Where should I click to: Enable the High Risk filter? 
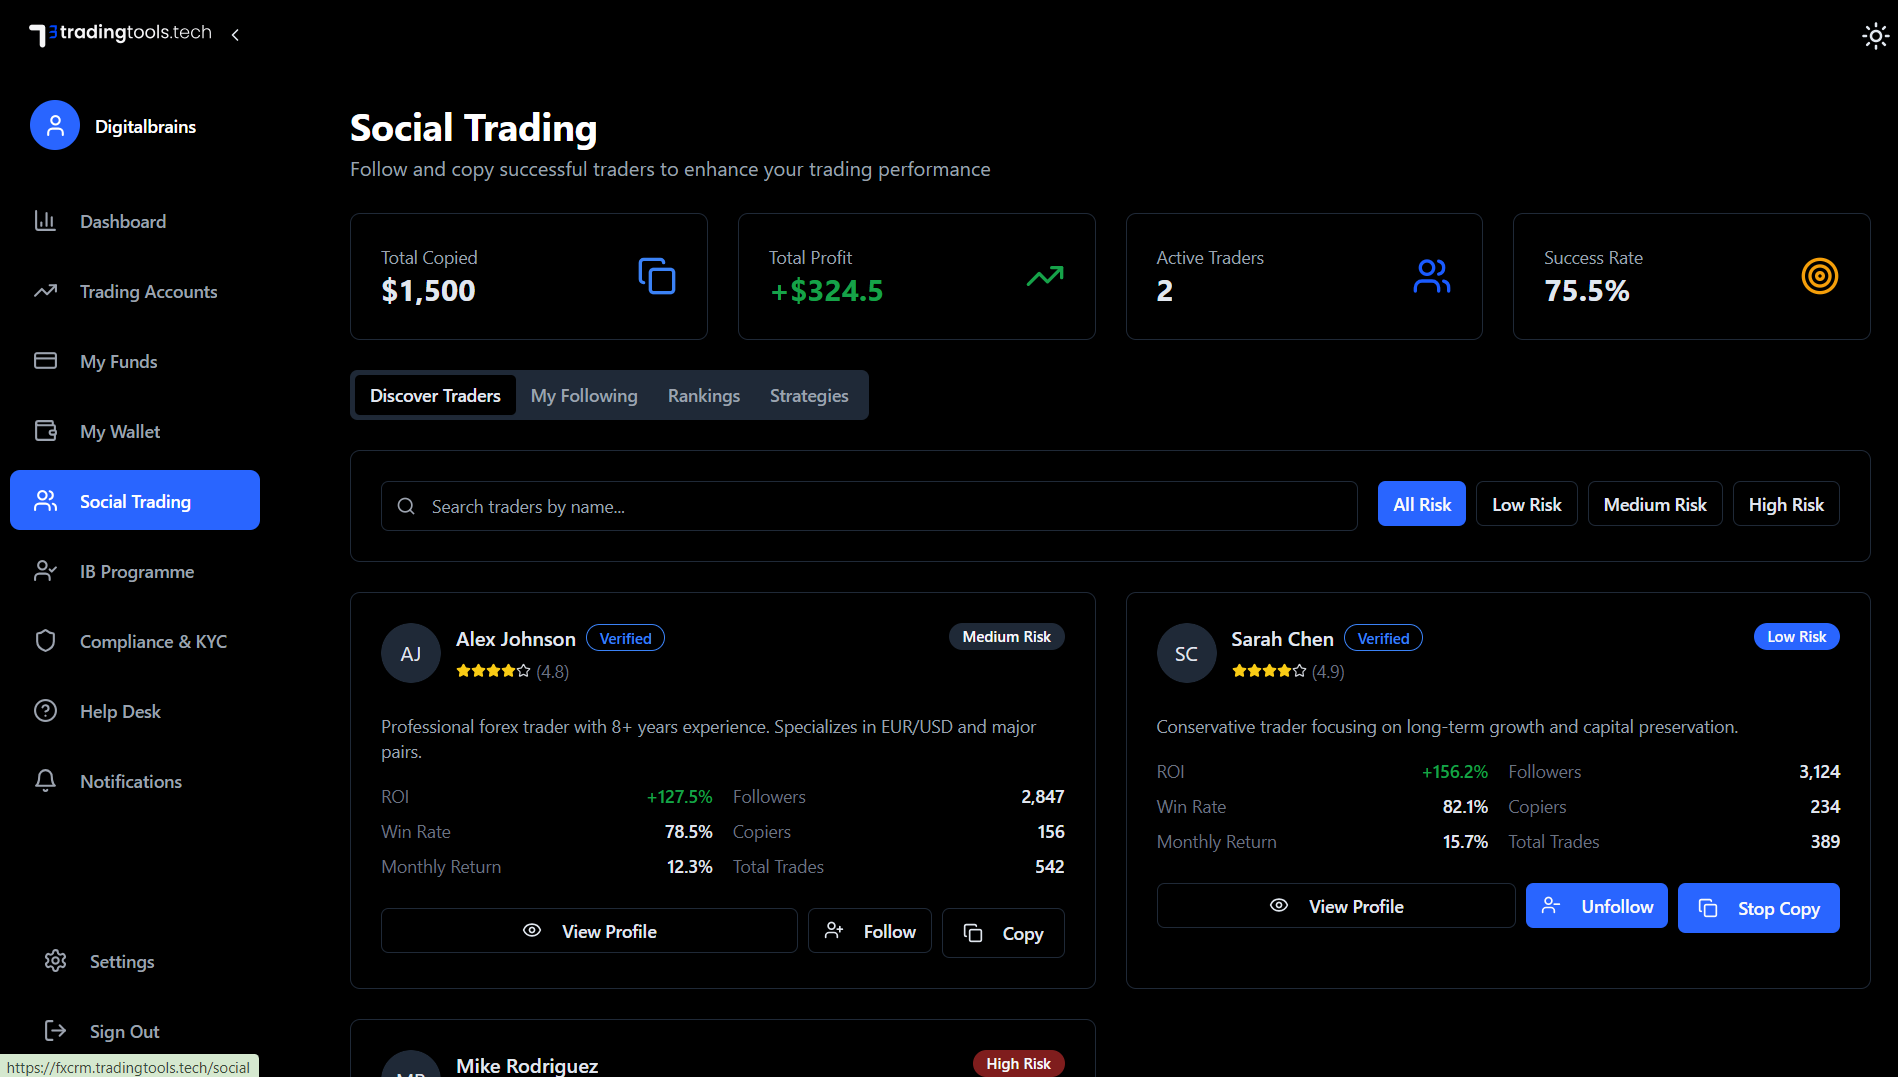[x=1786, y=503]
